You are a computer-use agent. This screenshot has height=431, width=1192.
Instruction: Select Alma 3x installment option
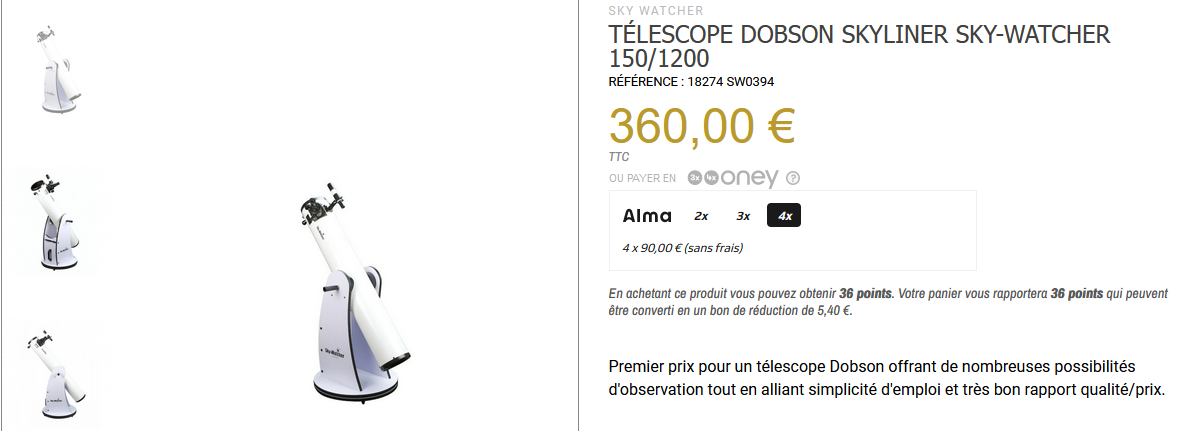coord(743,216)
